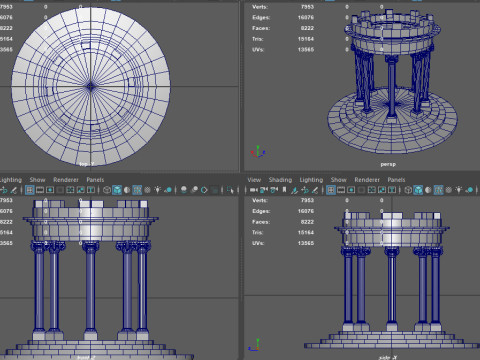Viewport: 480px width, 360px height.
Task: Open Panels menu of front panel
Action: coord(95,180)
